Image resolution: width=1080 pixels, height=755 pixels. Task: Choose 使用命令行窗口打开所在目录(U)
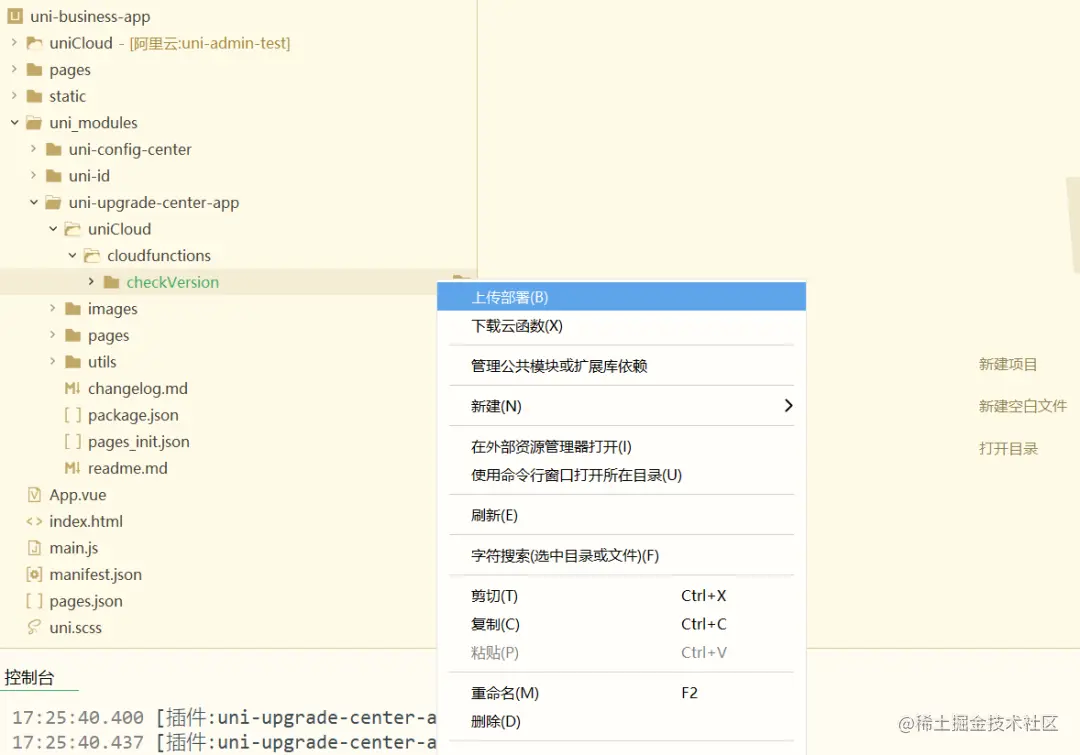pos(621,475)
